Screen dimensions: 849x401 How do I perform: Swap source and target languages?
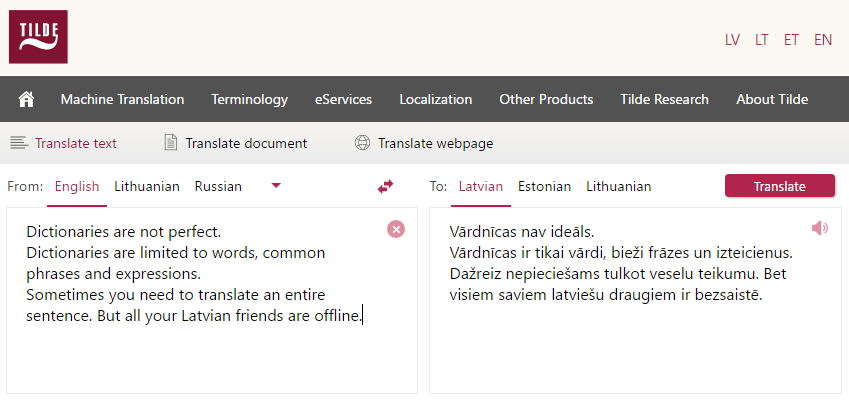tap(385, 187)
